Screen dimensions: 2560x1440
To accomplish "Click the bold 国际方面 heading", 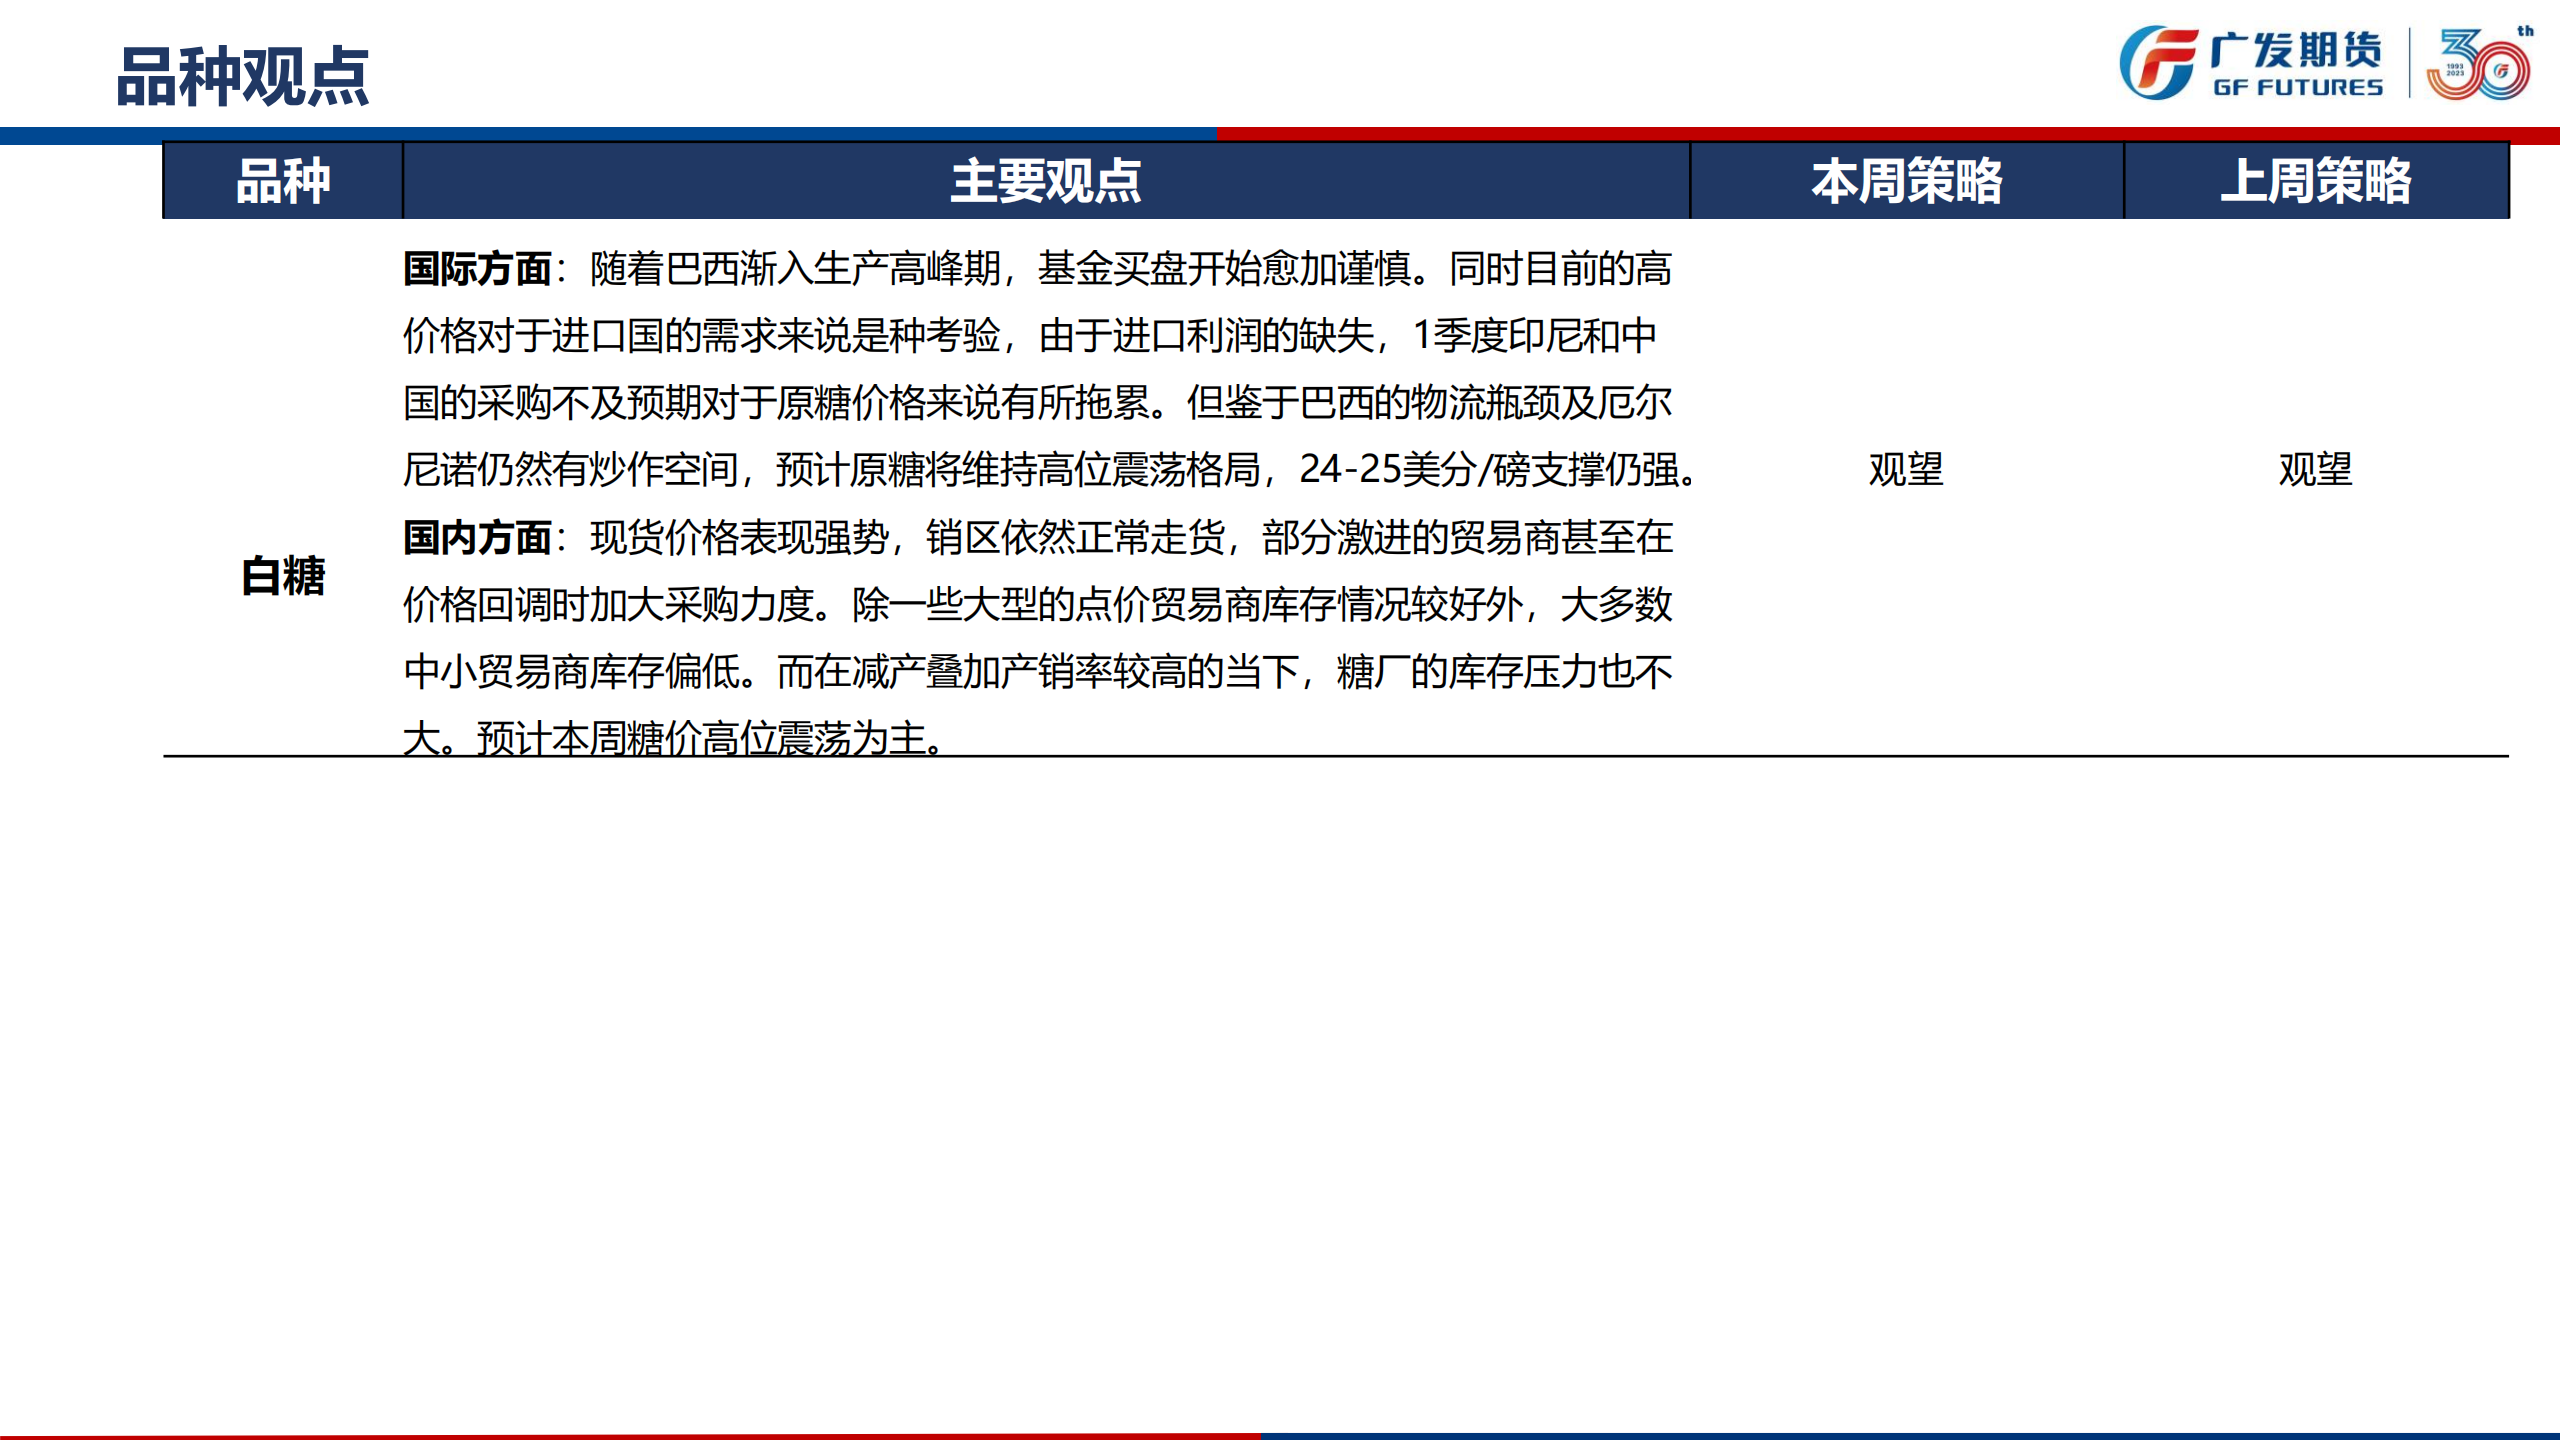I will [x=477, y=269].
